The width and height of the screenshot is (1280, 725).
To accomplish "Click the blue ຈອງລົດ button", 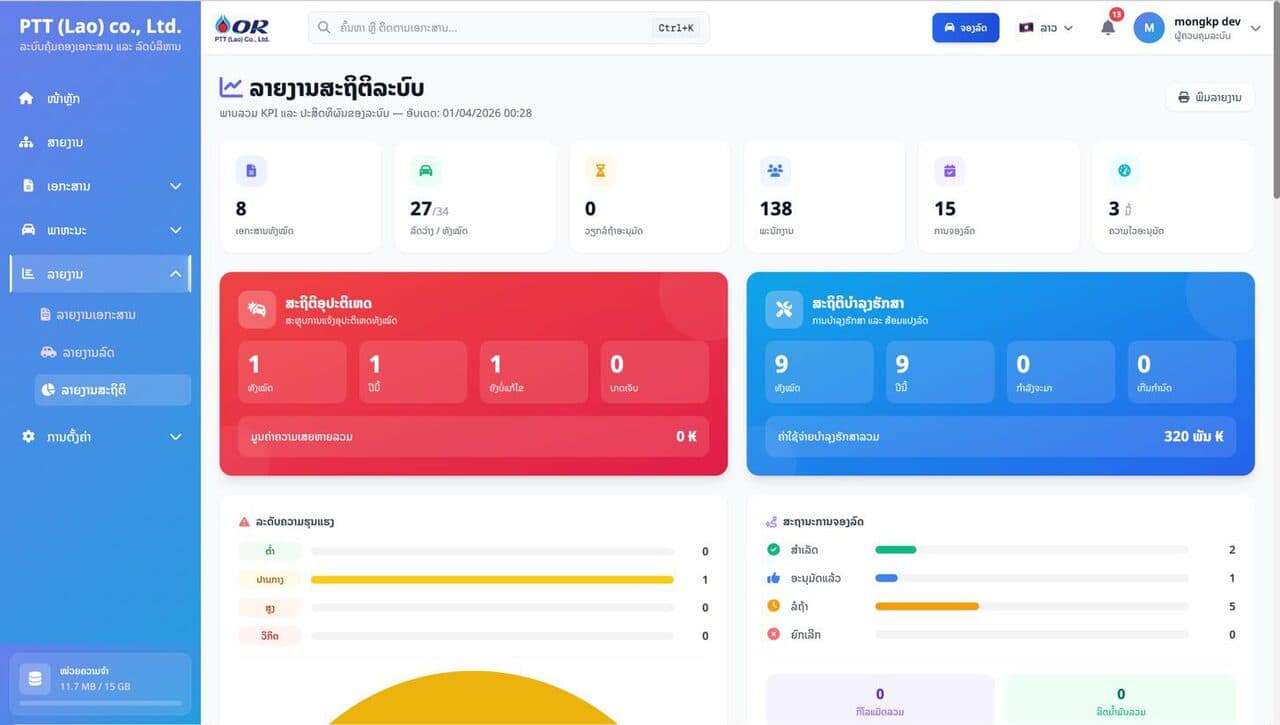I will 965,28.
